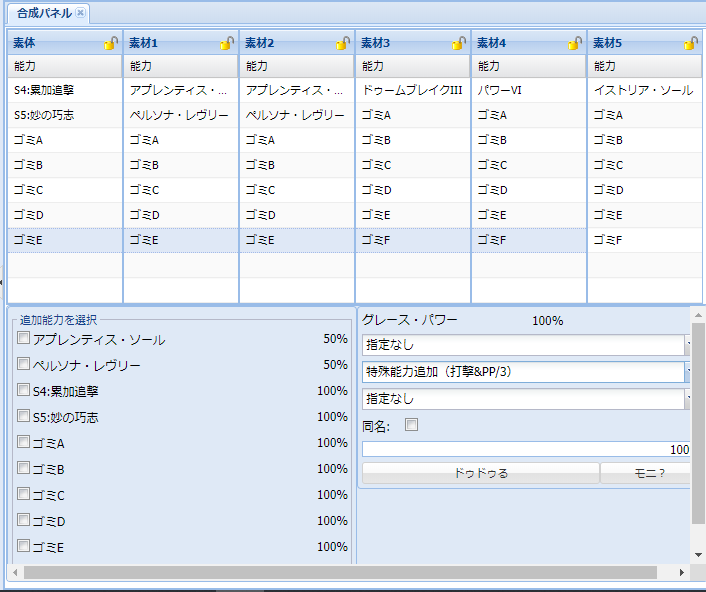The image size is (706, 592).
Task: Click the モニ? button
Action: point(646,473)
